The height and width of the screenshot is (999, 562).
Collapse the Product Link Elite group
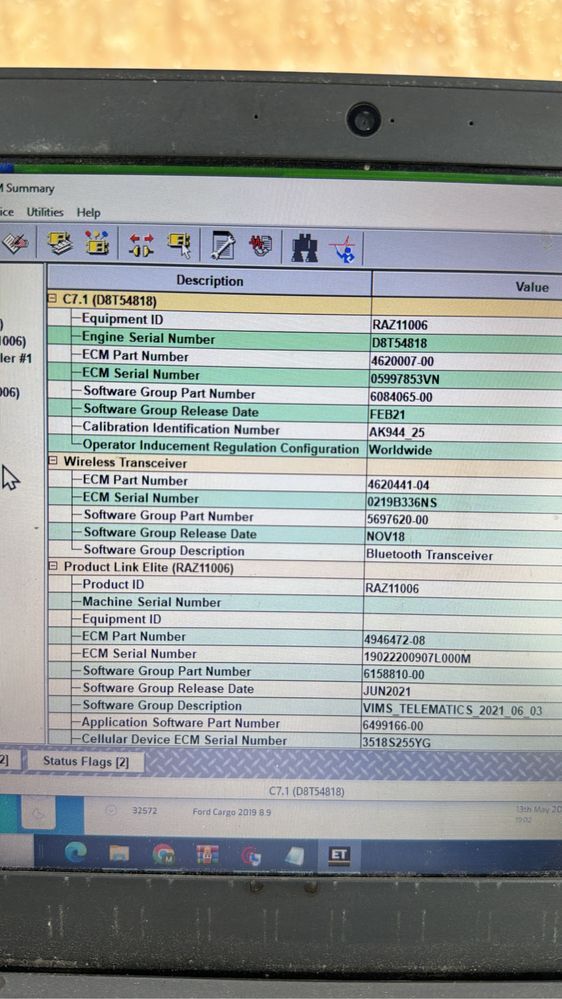click(x=54, y=567)
